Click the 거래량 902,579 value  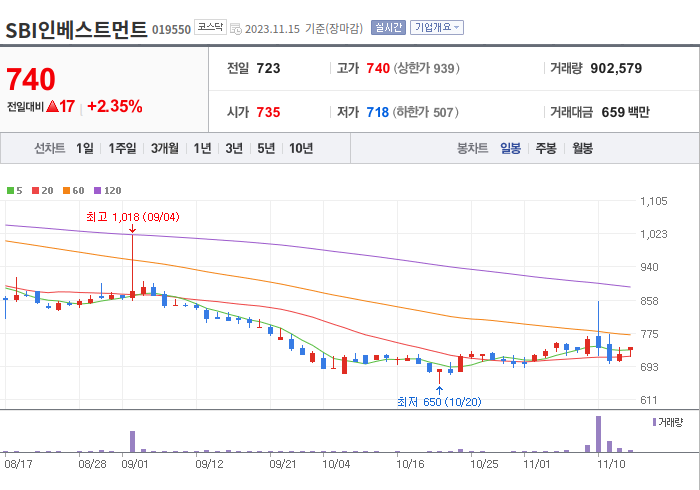[616, 68]
